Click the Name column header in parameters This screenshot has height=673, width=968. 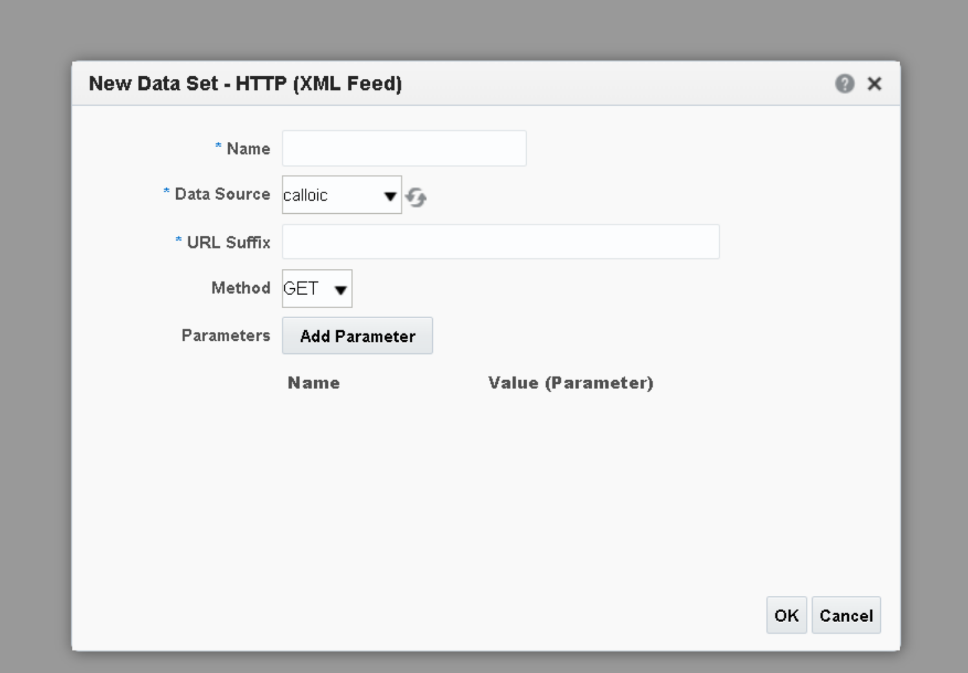(313, 383)
